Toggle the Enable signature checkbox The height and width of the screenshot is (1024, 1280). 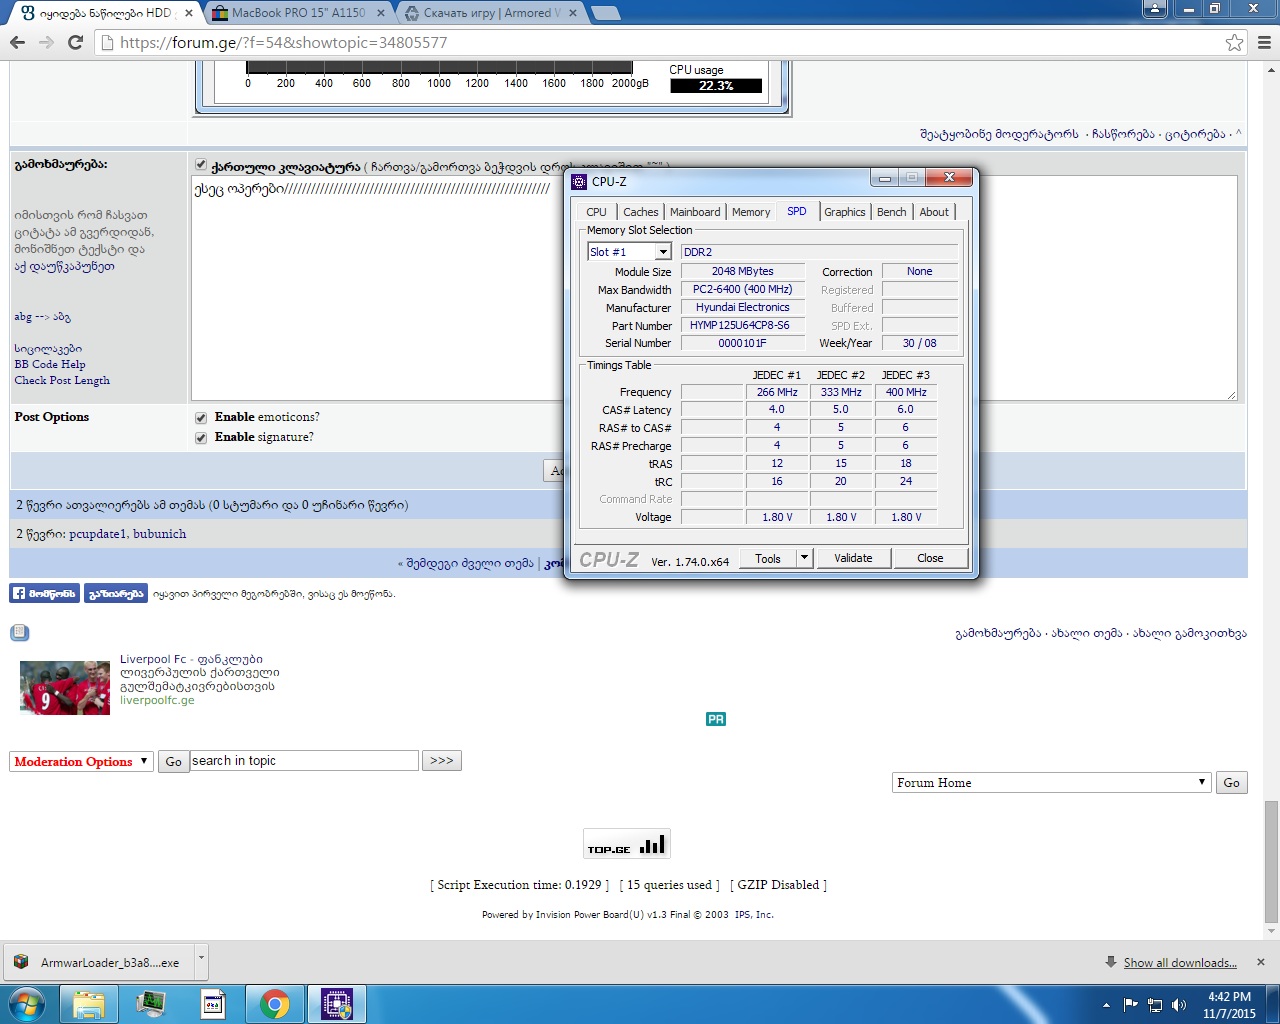(201, 438)
